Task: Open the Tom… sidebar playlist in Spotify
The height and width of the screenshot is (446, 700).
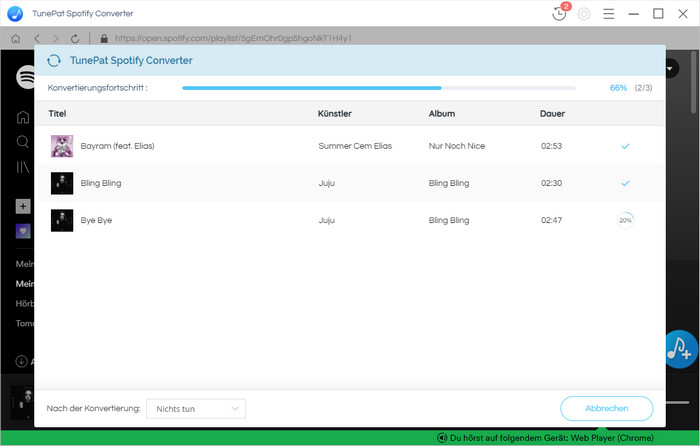Action: click(25, 323)
